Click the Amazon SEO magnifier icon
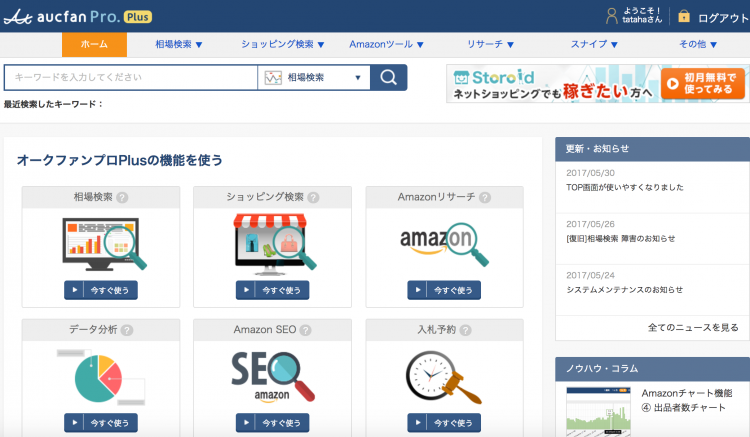The image size is (750, 437). pos(272,376)
